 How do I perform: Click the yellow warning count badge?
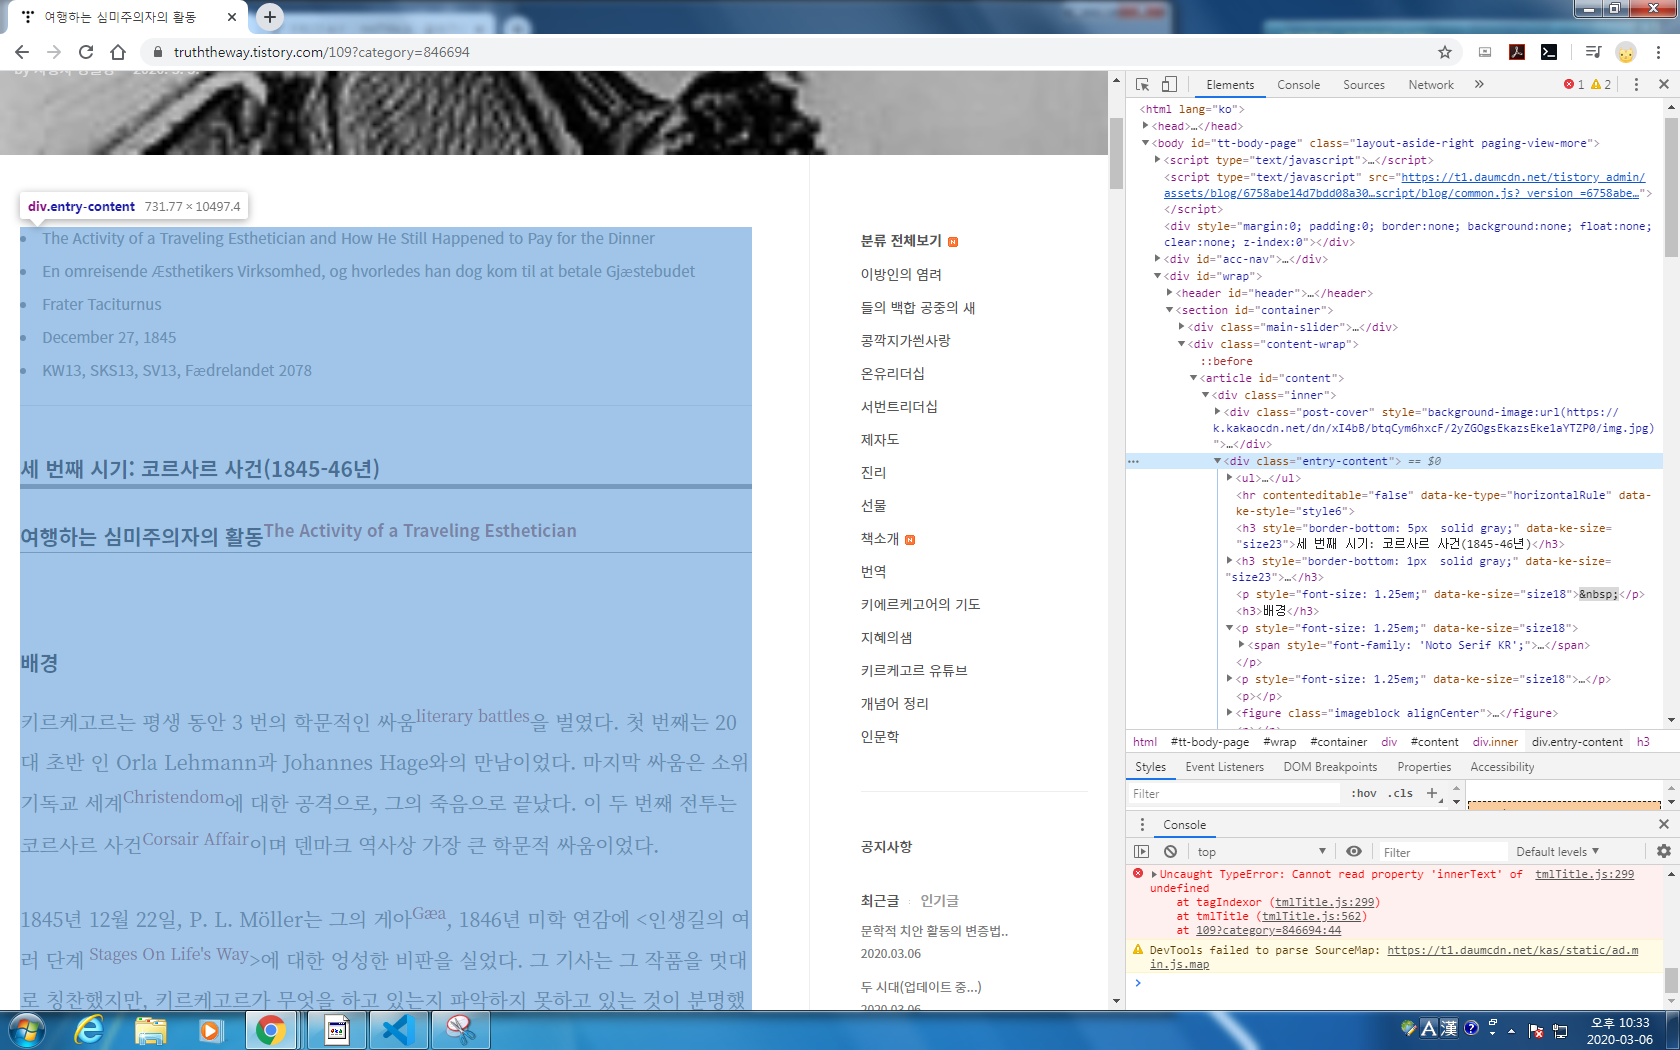click(1601, 85)
